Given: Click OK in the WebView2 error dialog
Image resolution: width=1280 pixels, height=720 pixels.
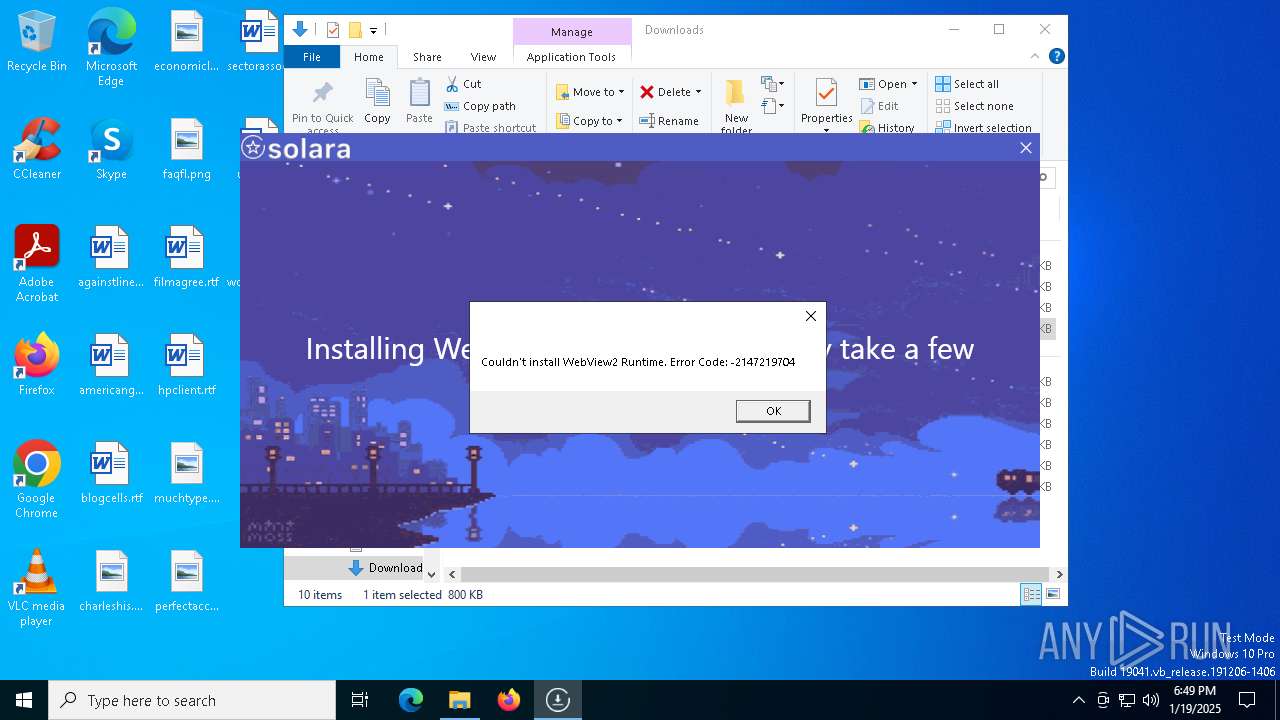Looking at the screenshot, I should (x=773, y=411).
